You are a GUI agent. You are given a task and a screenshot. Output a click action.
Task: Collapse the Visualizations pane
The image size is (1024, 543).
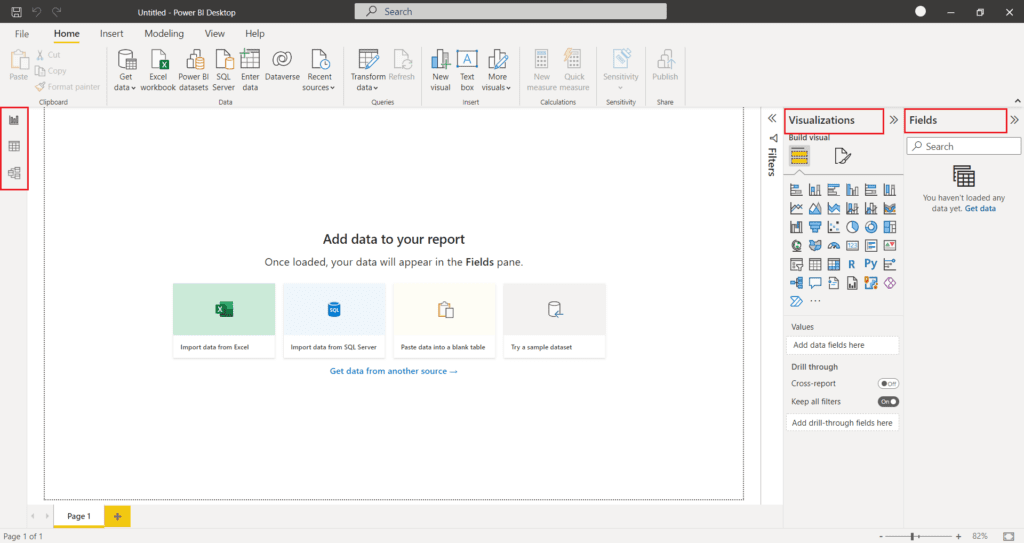point(893,120)
